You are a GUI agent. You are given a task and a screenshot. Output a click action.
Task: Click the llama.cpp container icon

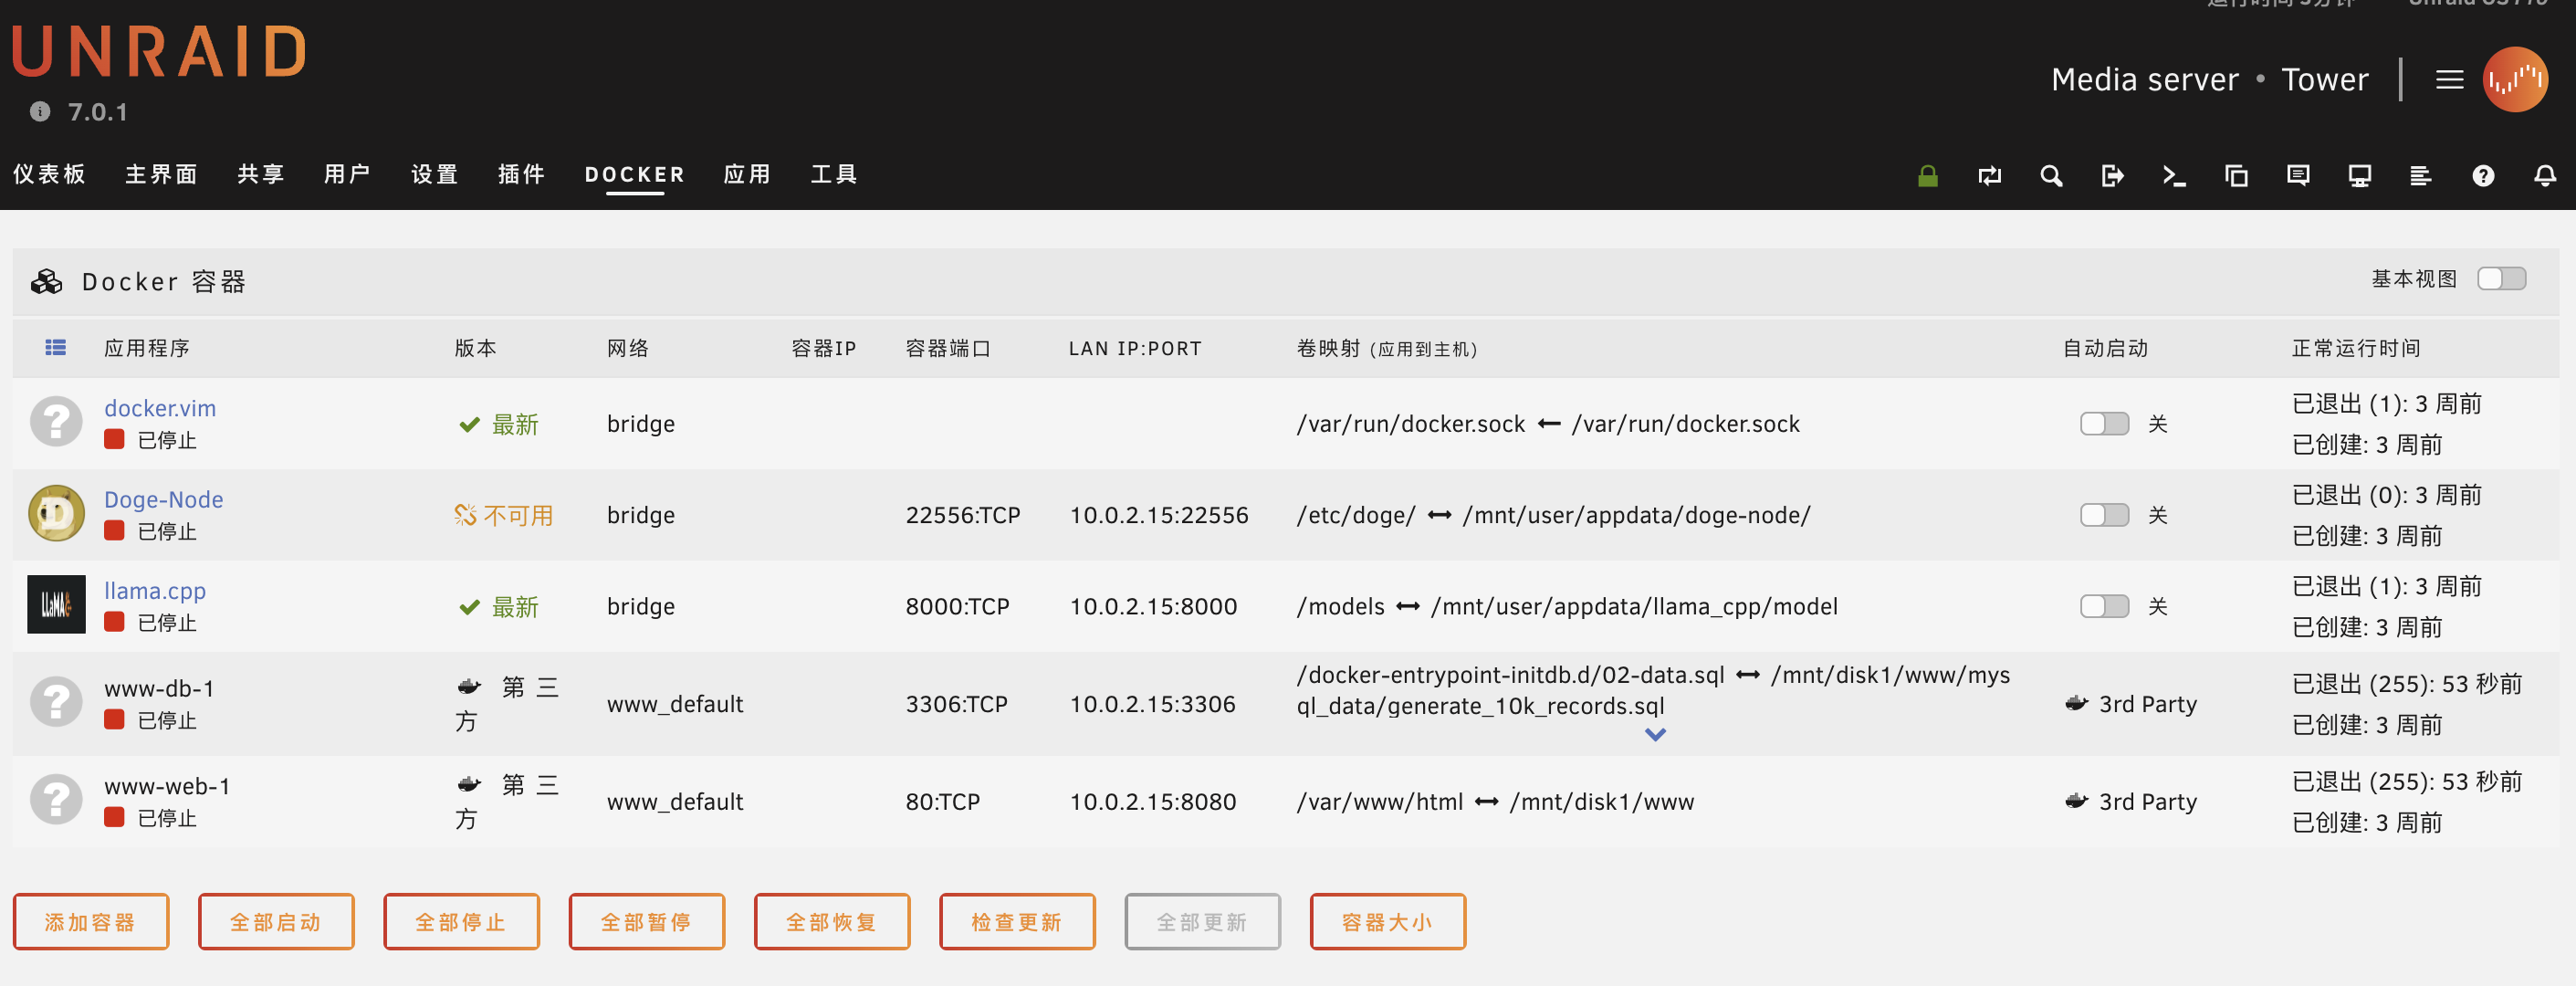point(56,604)
